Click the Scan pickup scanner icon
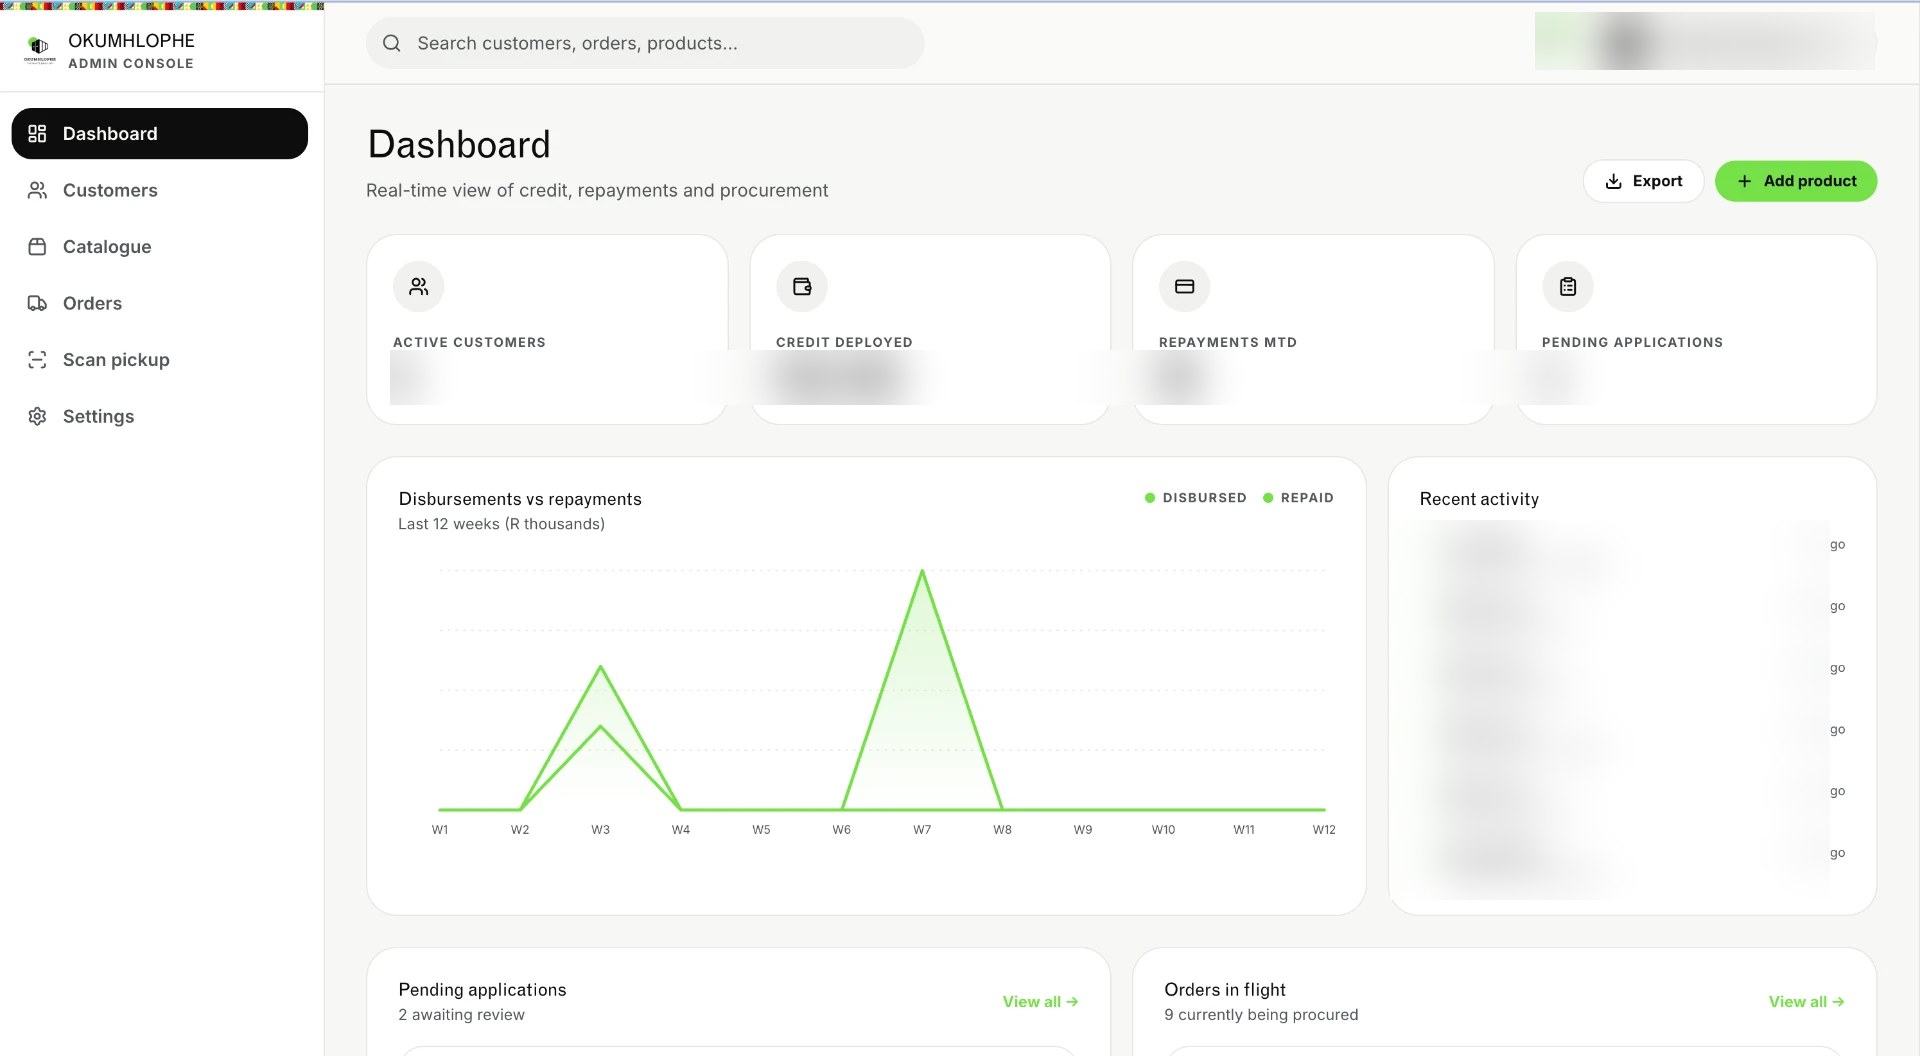Viewport: 1920px width, 1056px height. click(x=37, y=359)
